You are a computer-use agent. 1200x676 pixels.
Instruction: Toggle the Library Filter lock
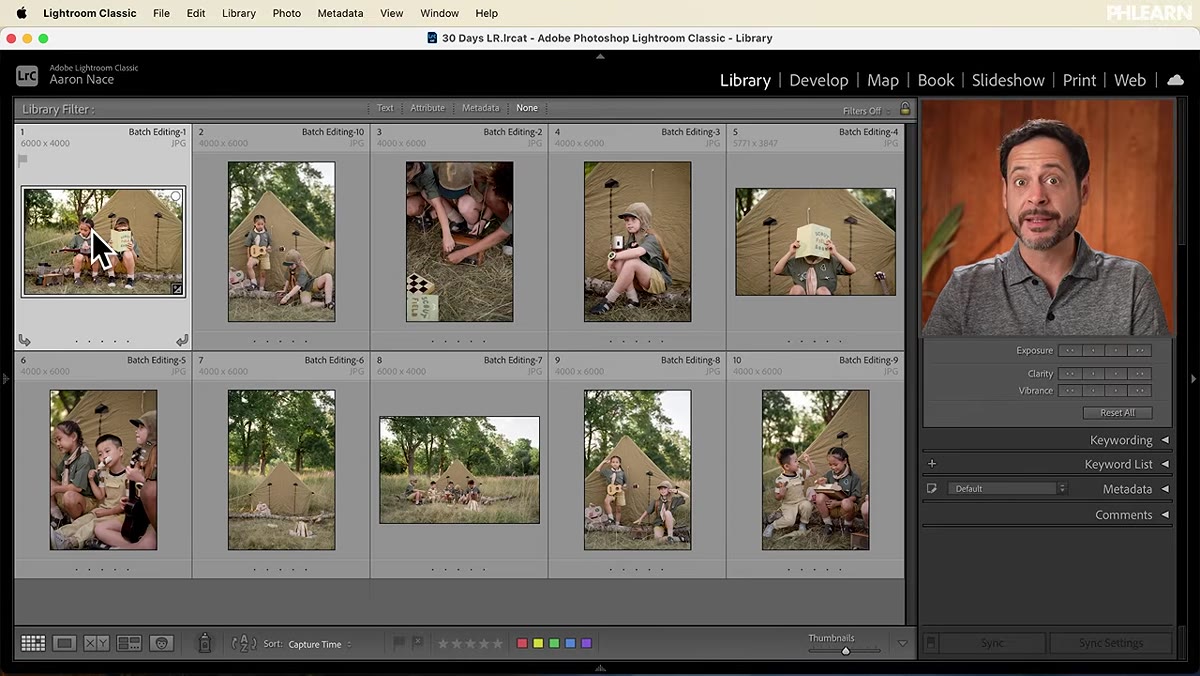[x=905, y=109]
